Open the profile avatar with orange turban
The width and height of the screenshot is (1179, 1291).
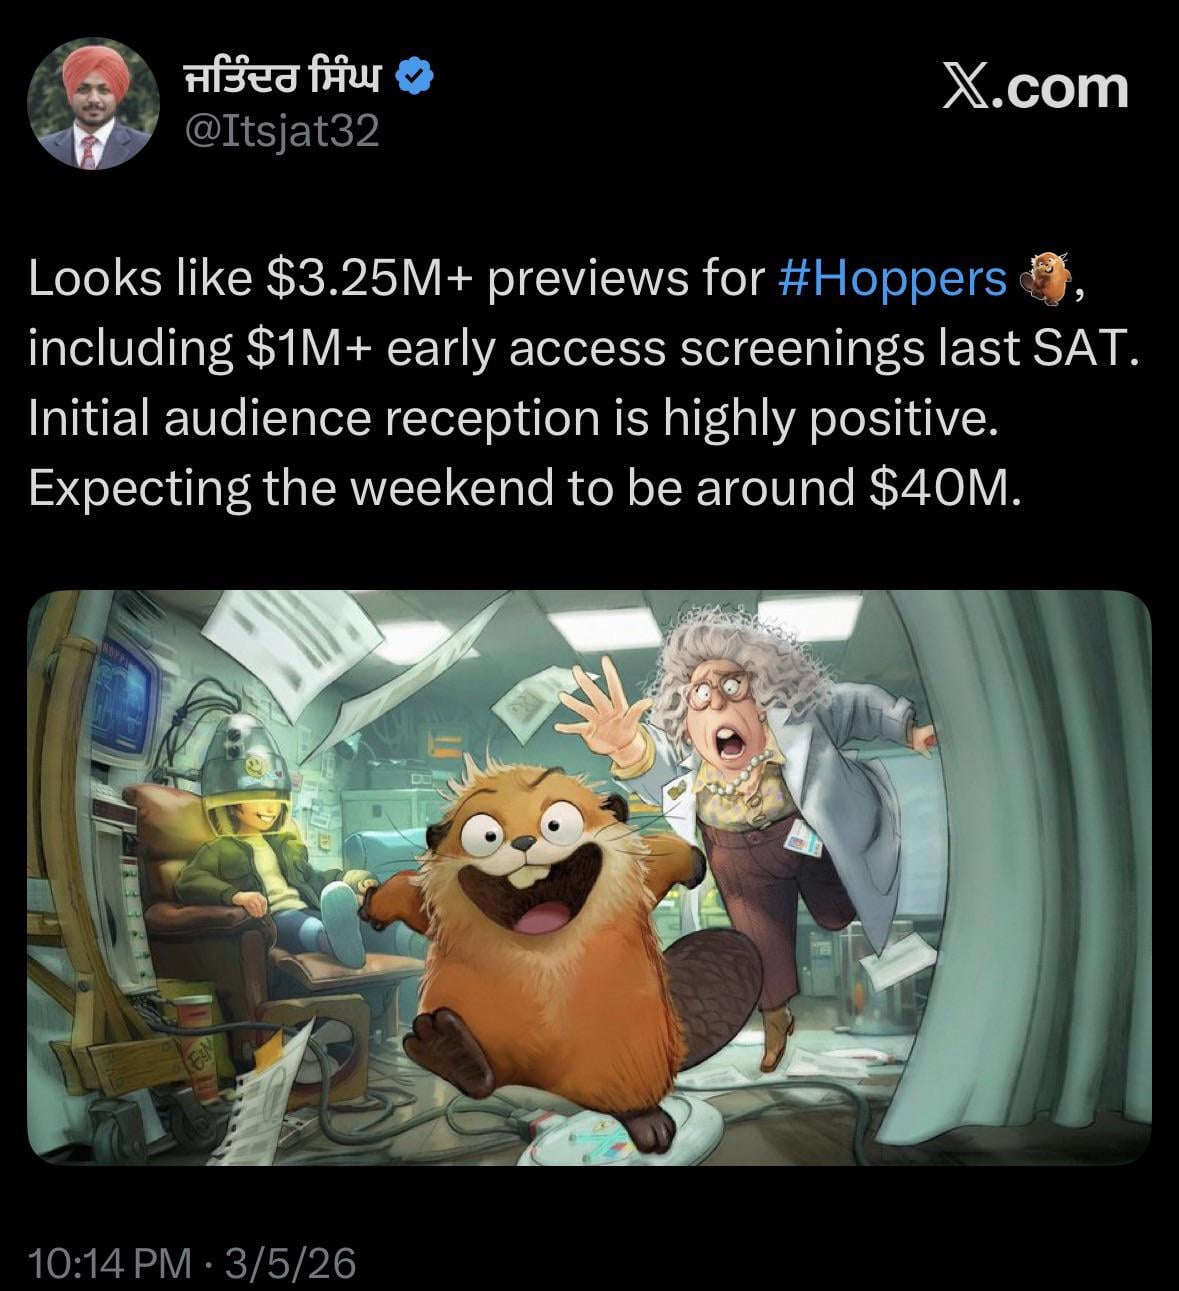pos(95,107)
